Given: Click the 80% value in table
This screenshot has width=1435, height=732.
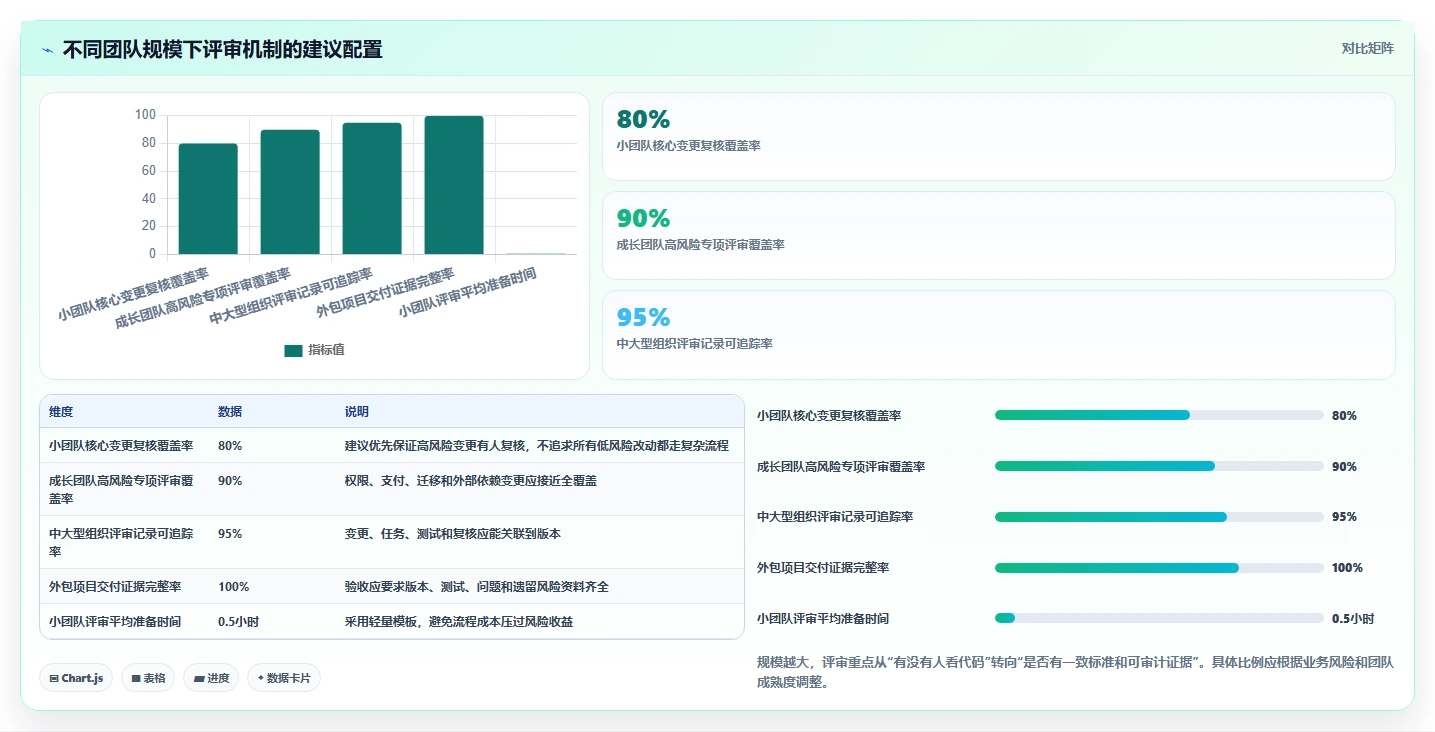Looking at the screenshot, I should pos(230,445).
